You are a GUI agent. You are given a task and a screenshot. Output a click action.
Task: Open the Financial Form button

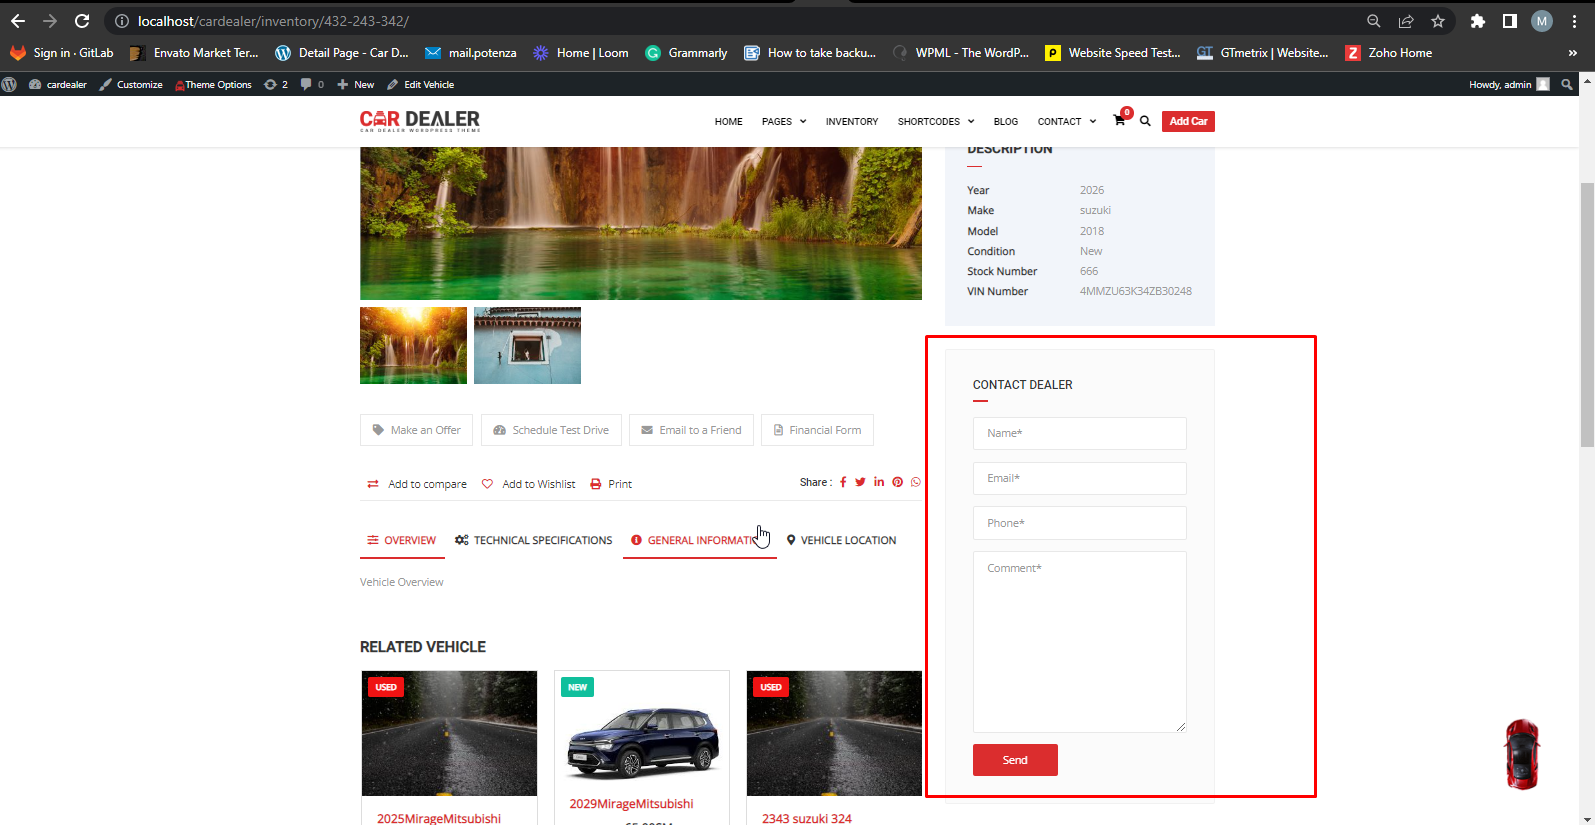click(817, 430)
